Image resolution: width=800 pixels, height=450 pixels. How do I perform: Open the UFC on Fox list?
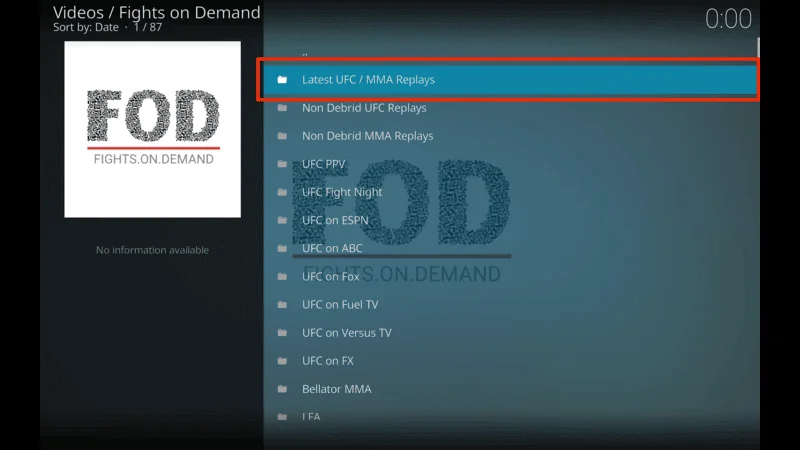tap(510, 276)
